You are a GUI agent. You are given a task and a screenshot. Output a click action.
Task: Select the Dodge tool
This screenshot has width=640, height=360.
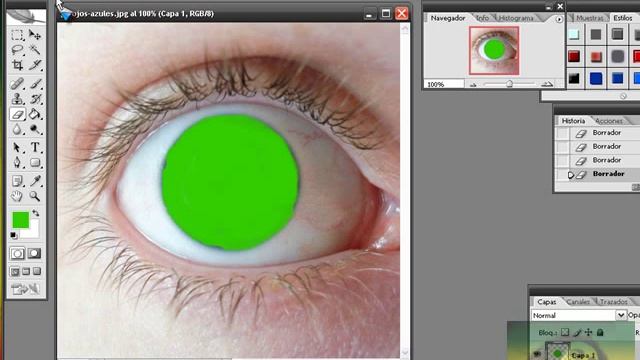tap(35, 129)
